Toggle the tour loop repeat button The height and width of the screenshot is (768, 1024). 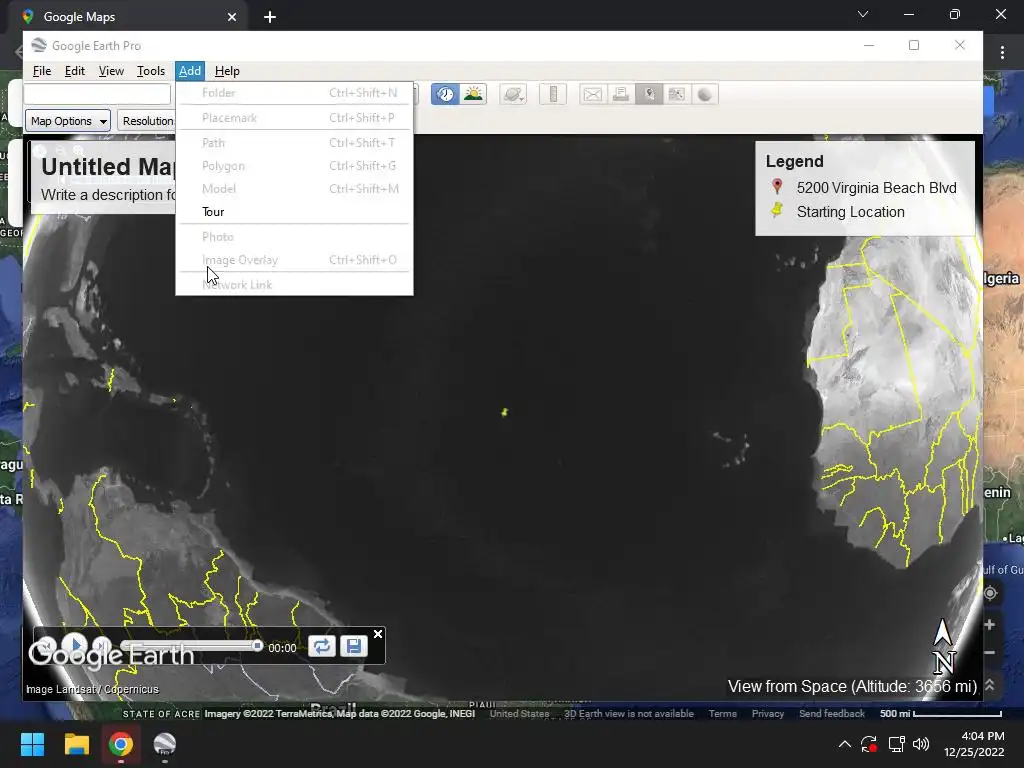pyautogui.click(x=321, y=647)
